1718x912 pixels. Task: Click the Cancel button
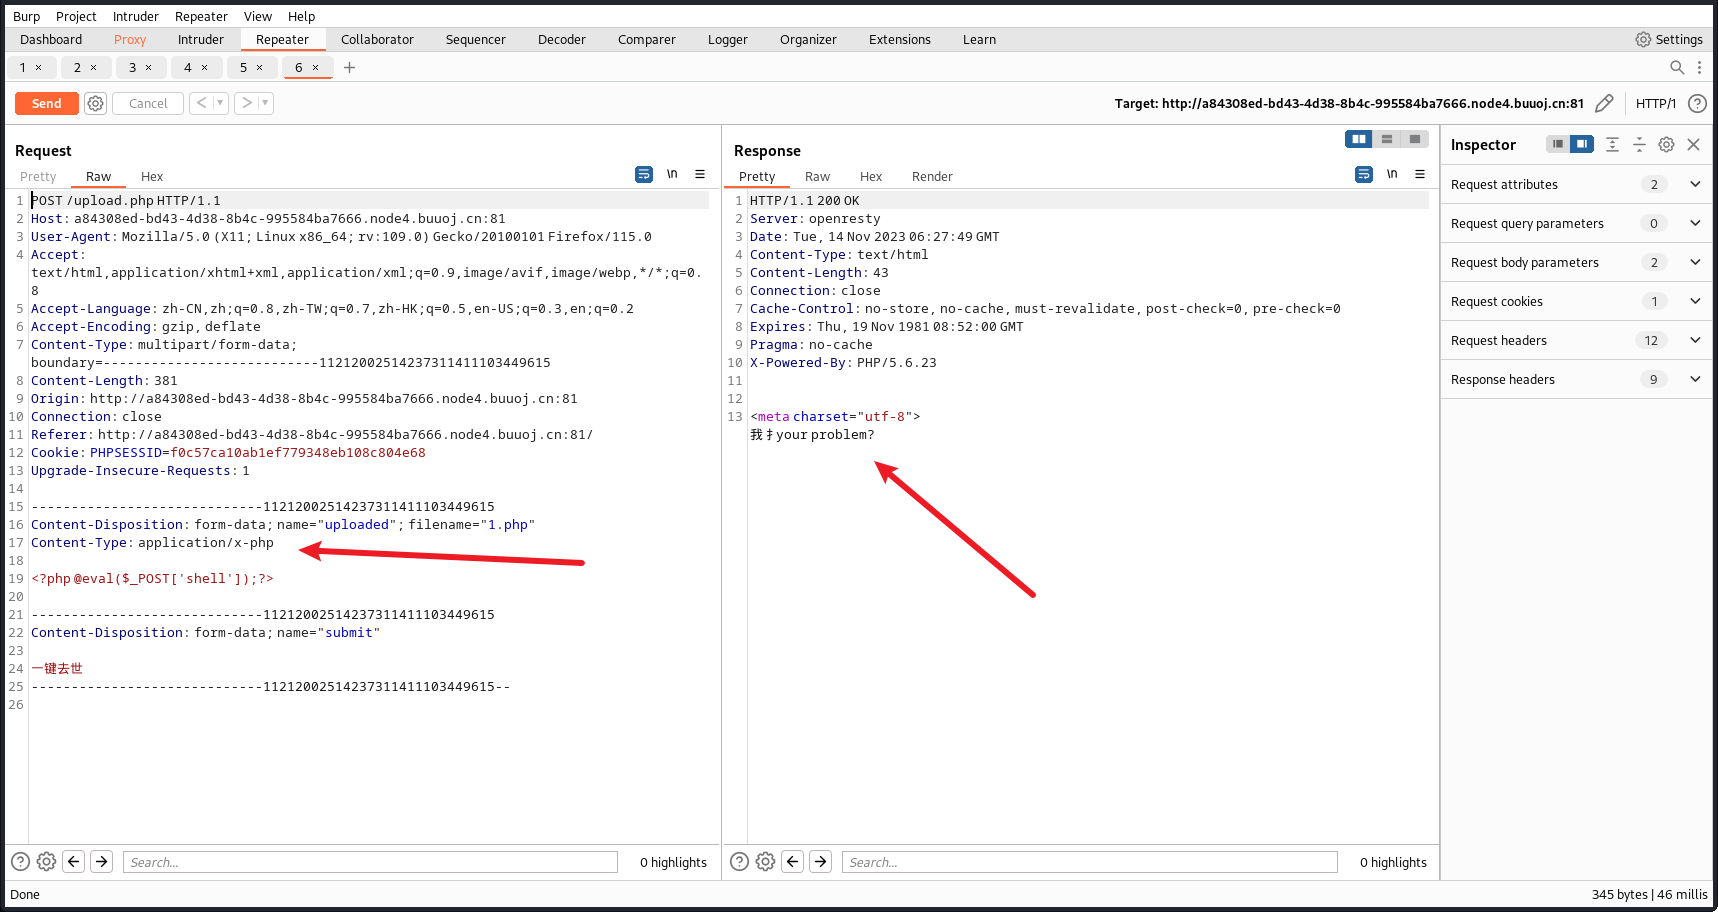coord(148,103)
